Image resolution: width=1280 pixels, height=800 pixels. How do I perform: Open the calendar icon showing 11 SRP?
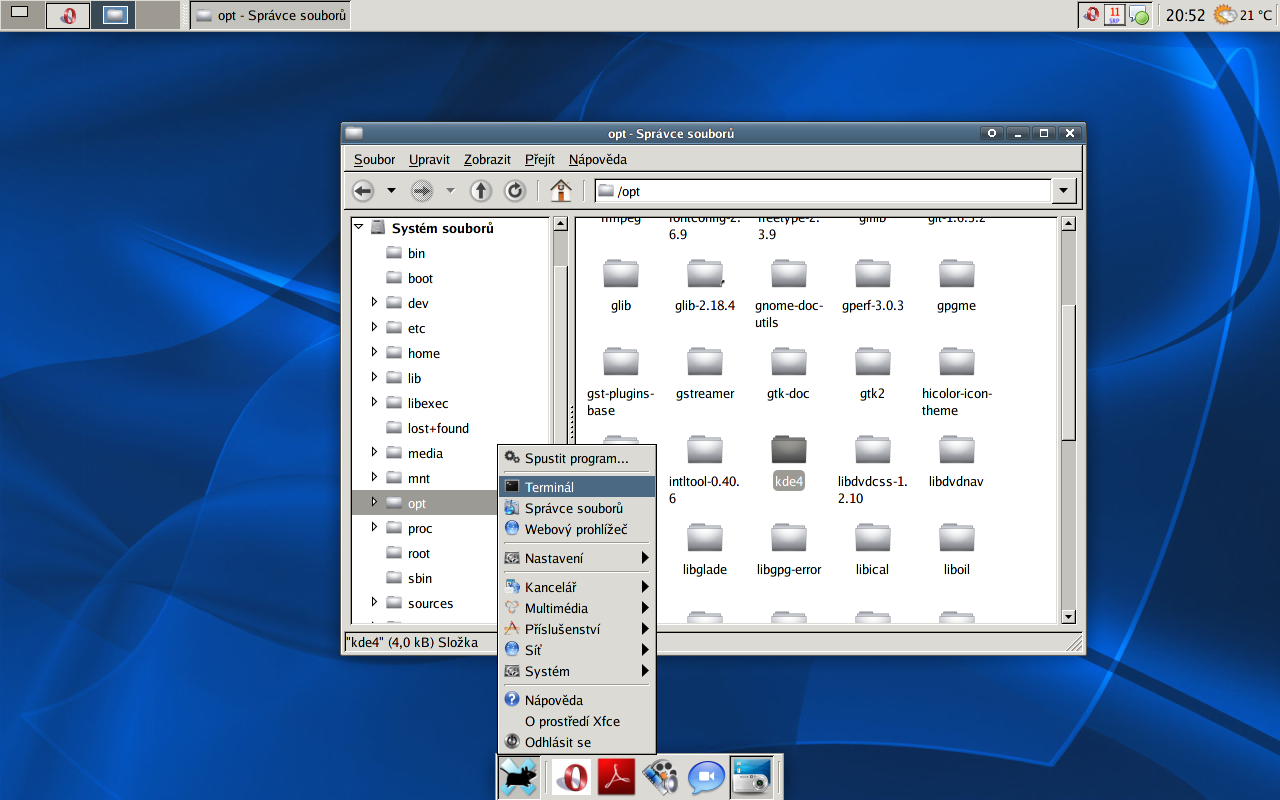click(x=1115, y=15)
